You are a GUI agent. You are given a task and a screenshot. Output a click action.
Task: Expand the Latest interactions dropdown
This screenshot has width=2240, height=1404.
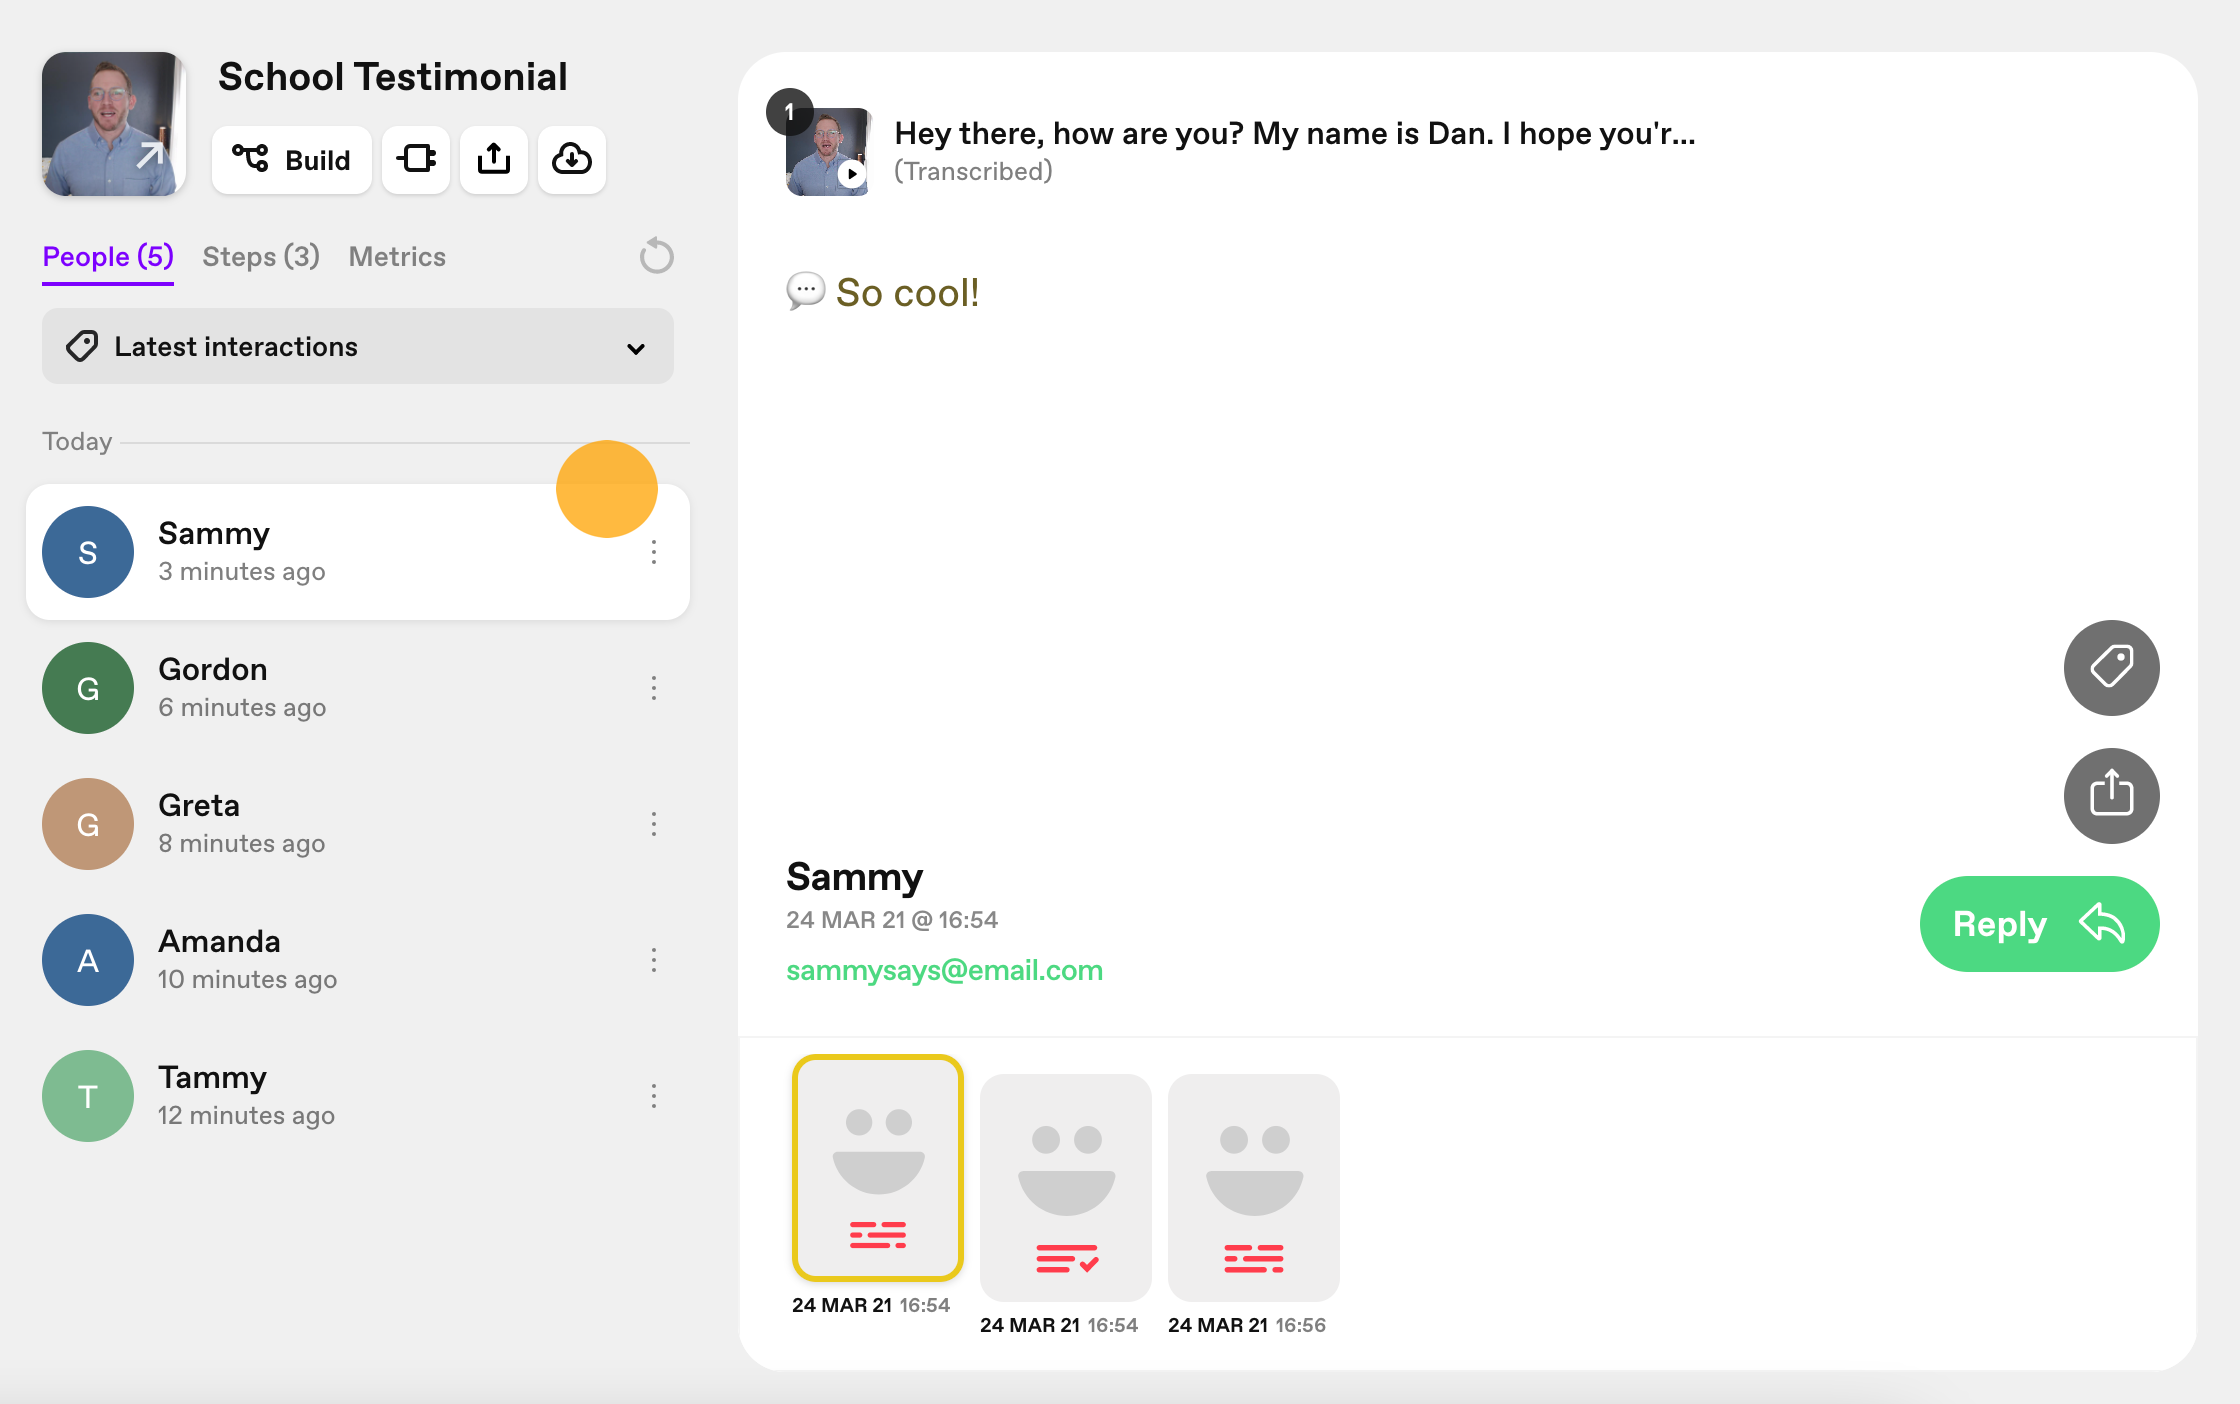point(358,346)
